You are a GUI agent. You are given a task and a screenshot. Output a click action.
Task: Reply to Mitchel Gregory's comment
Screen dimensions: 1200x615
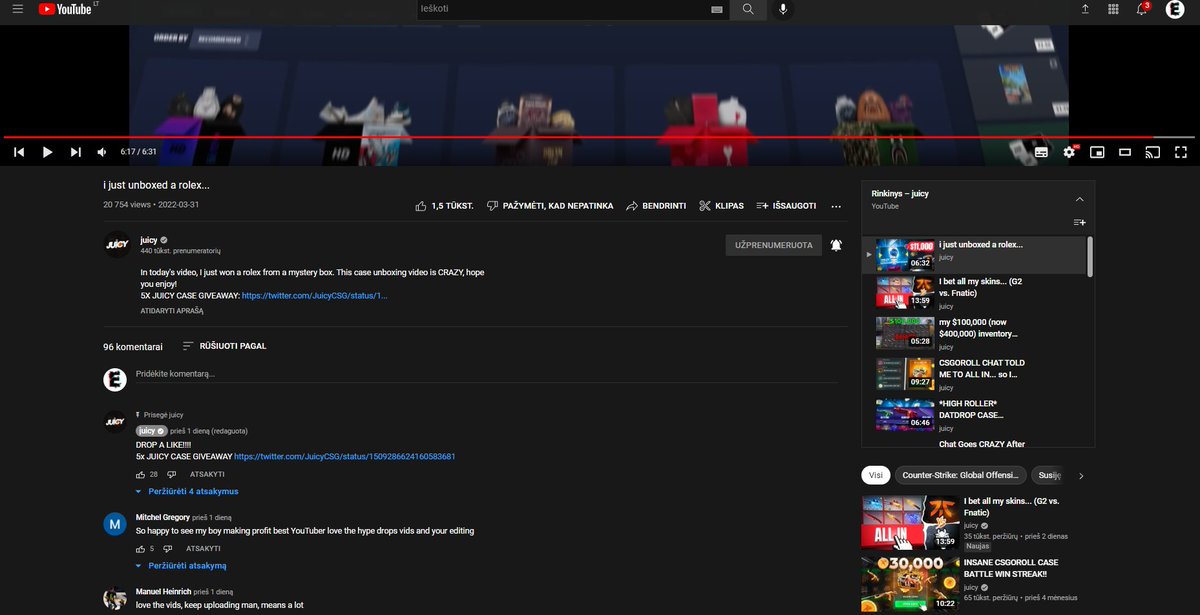(203, 548)
